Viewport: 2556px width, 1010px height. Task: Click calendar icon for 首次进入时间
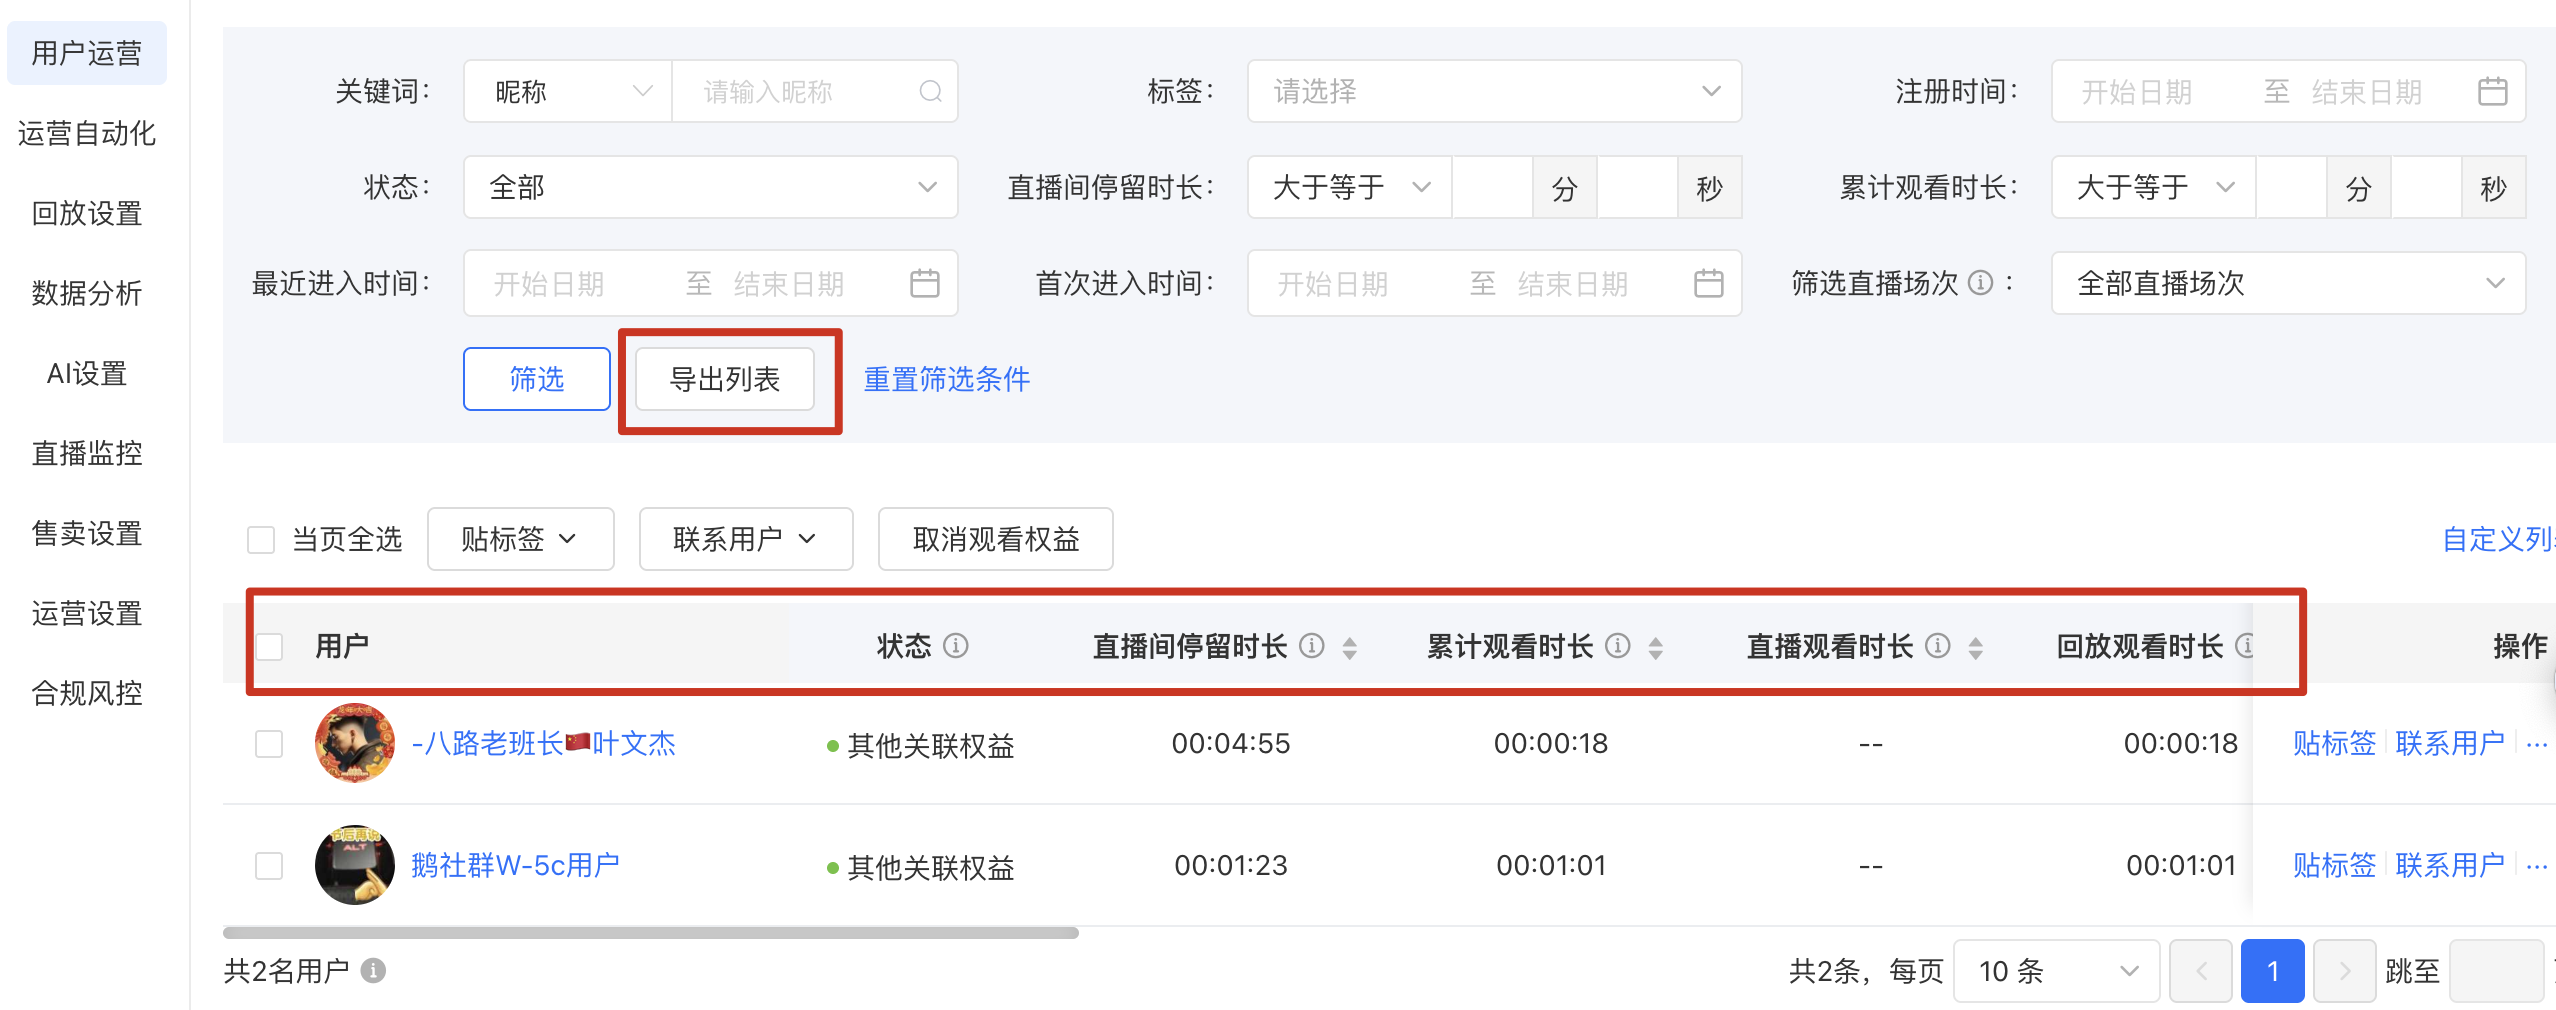point(1708,284)
